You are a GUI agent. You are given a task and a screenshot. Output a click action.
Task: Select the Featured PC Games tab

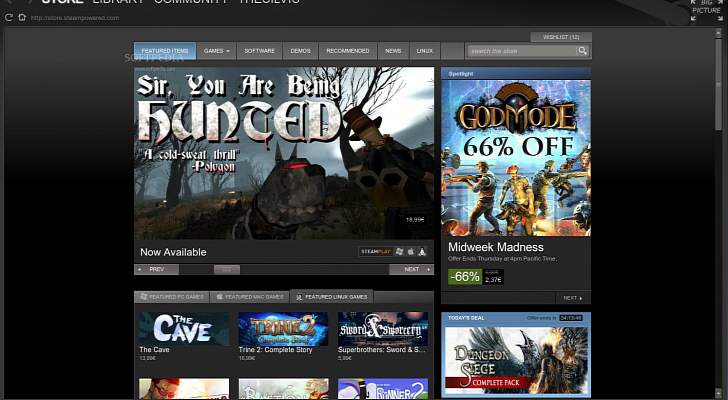point(171,297)
